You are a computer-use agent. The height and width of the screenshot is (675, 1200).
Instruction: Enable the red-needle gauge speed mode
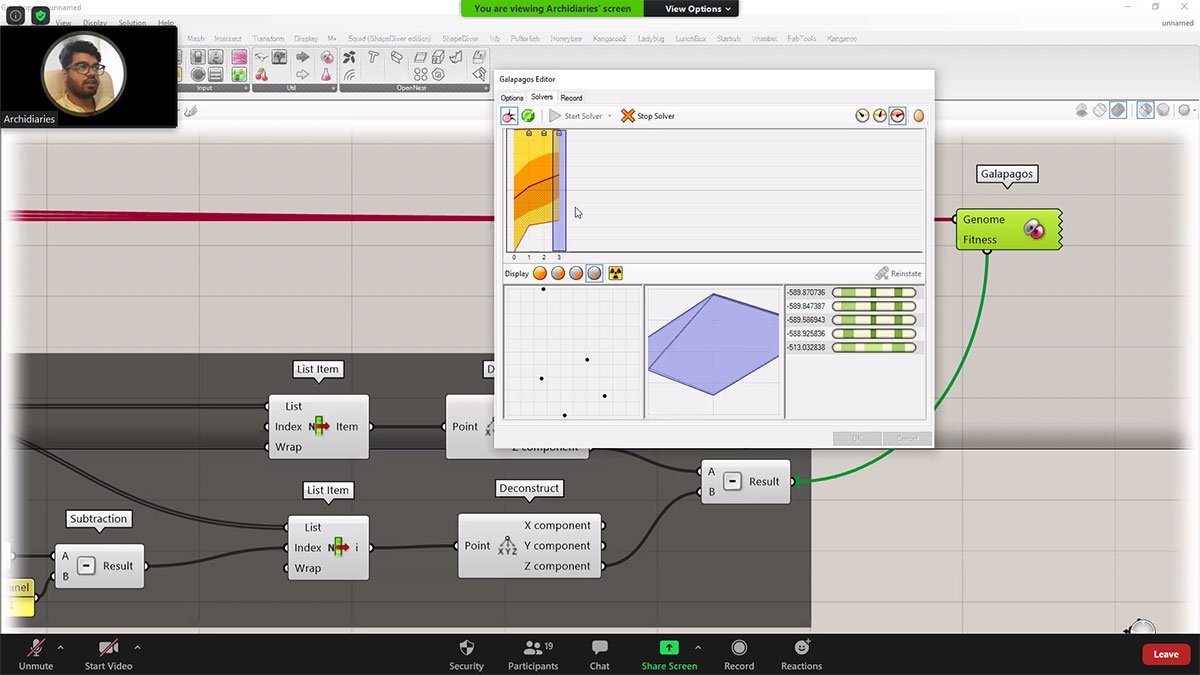click(x=898, y=116)
